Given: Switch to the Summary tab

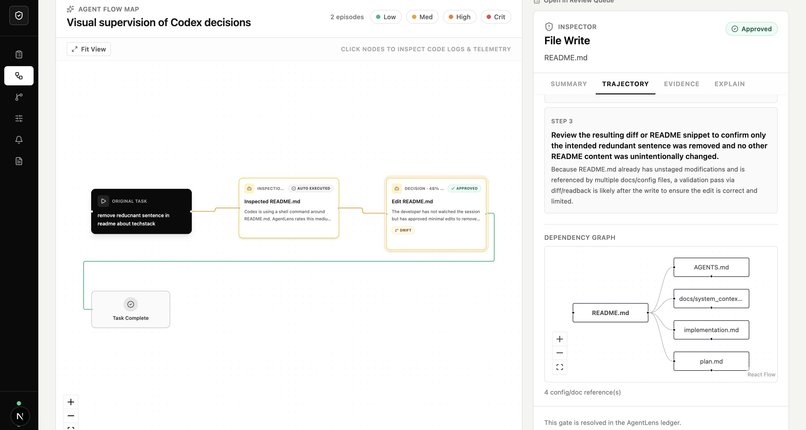Looking at the screenshot, I should click(x=569, y=84).
